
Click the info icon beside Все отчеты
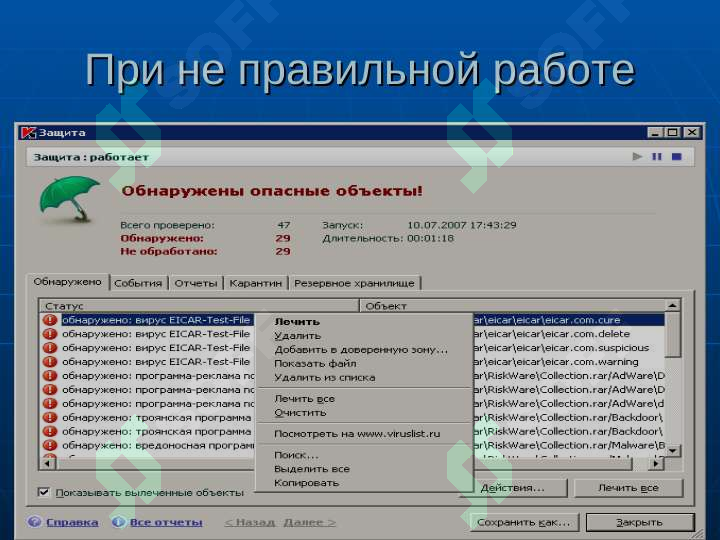pos(118,522)
